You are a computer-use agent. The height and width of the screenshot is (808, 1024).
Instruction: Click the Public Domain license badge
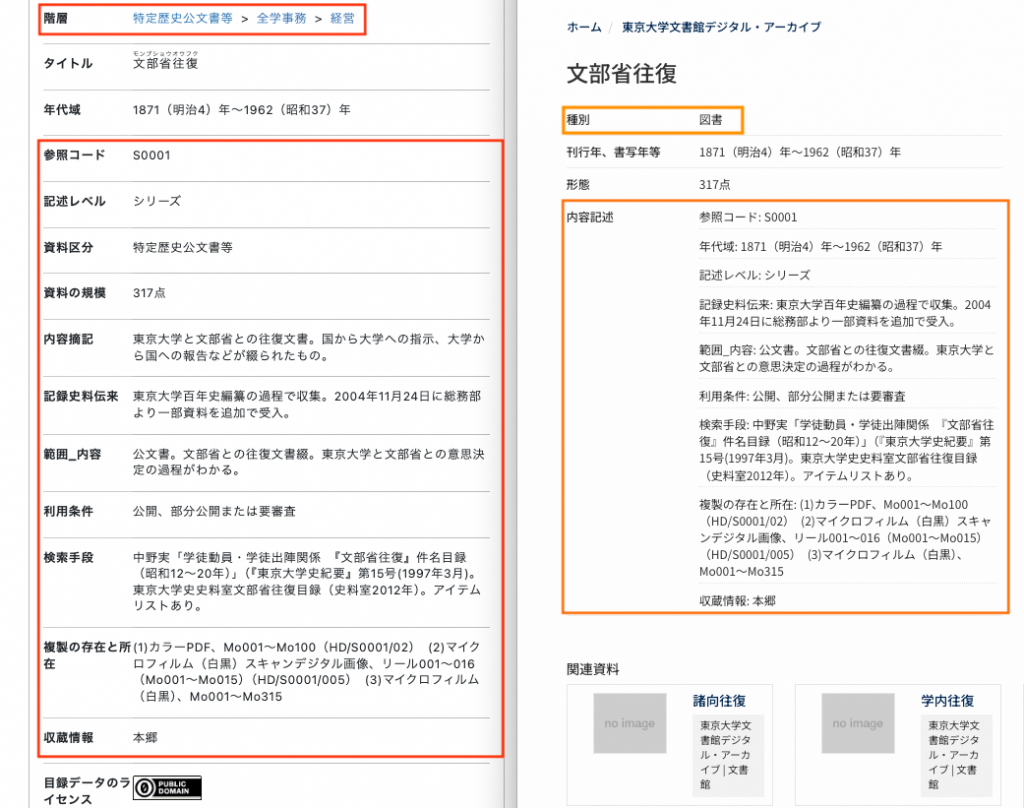[167, 788]
